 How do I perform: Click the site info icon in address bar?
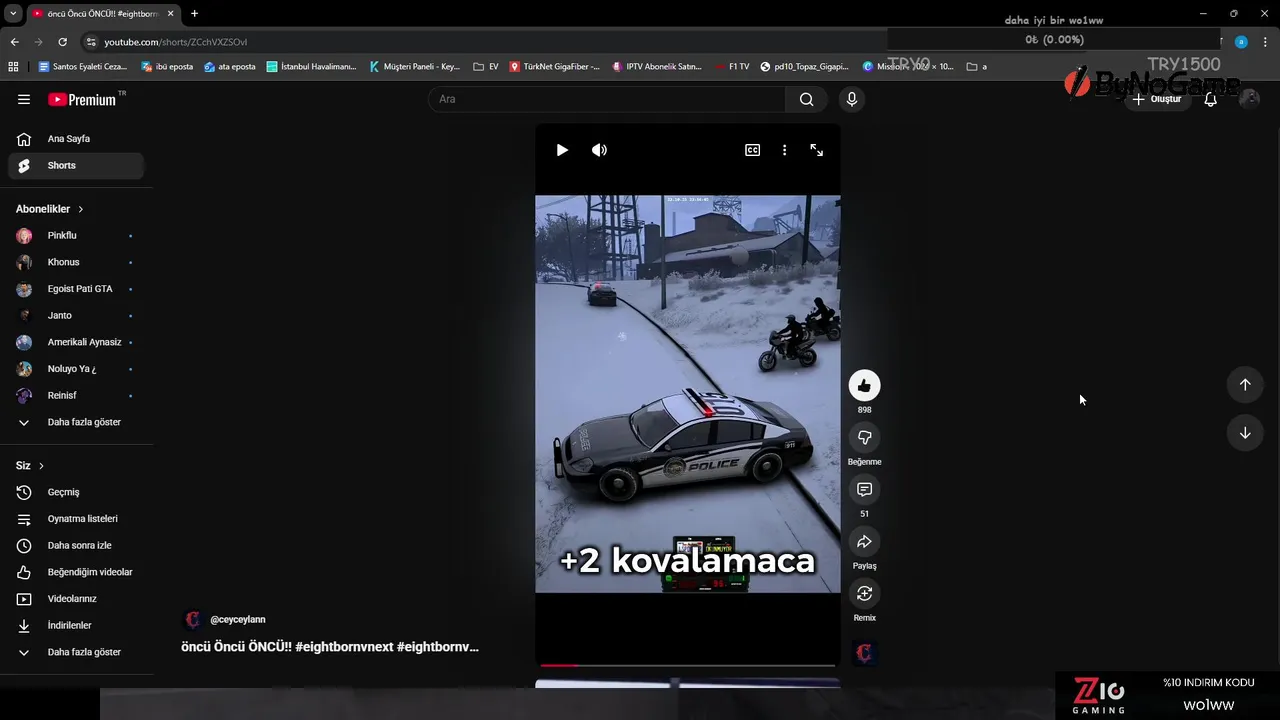[x=91, y=42]
